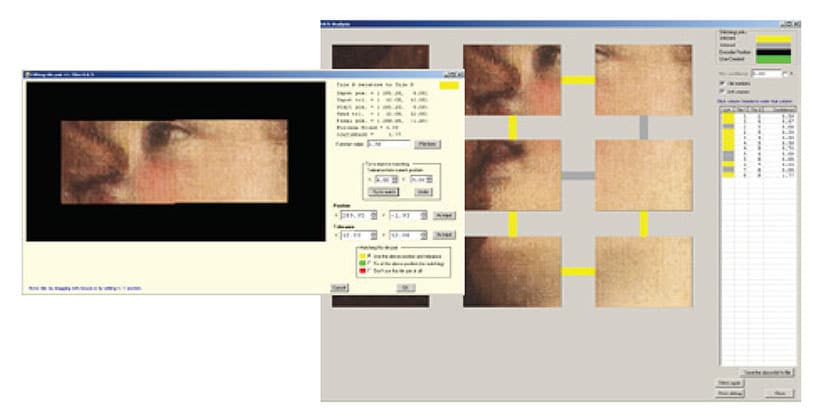Select the bottom tile with dark left edge
The width and height of the screenshot is (820, 420).
click(512, 271)
